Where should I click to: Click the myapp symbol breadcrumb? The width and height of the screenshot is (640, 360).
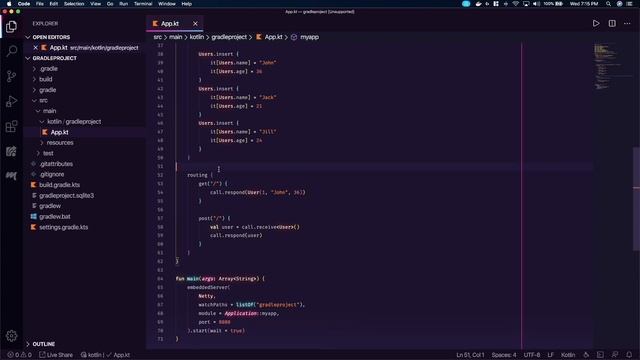(x=309, y=37)
